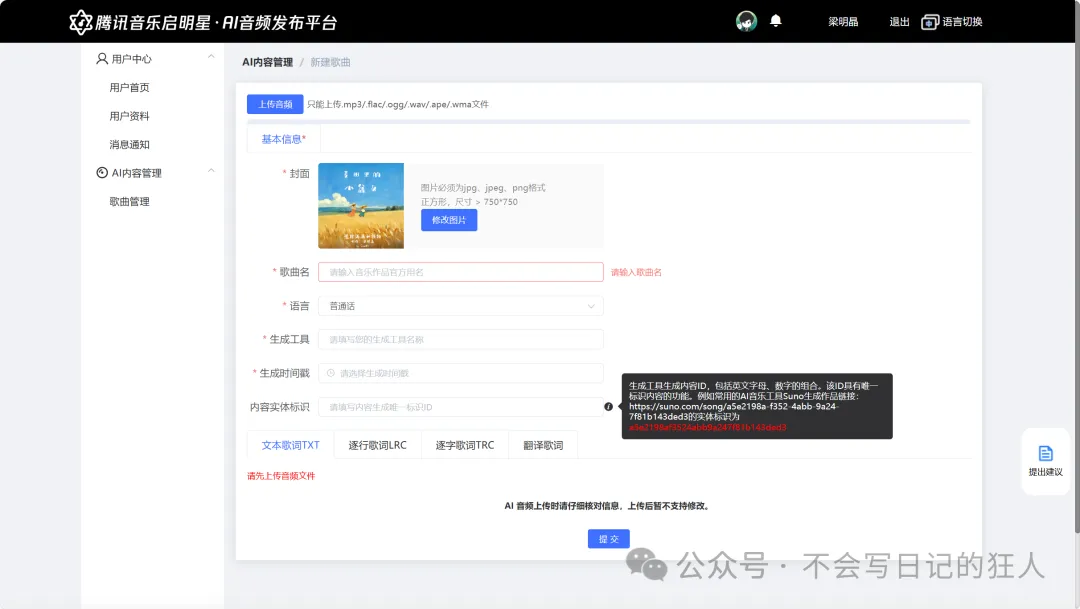The height and width of the screenshot is (609, 1080).
Task: Focus the 歌曲名 input field
Action: pos(460,272)
